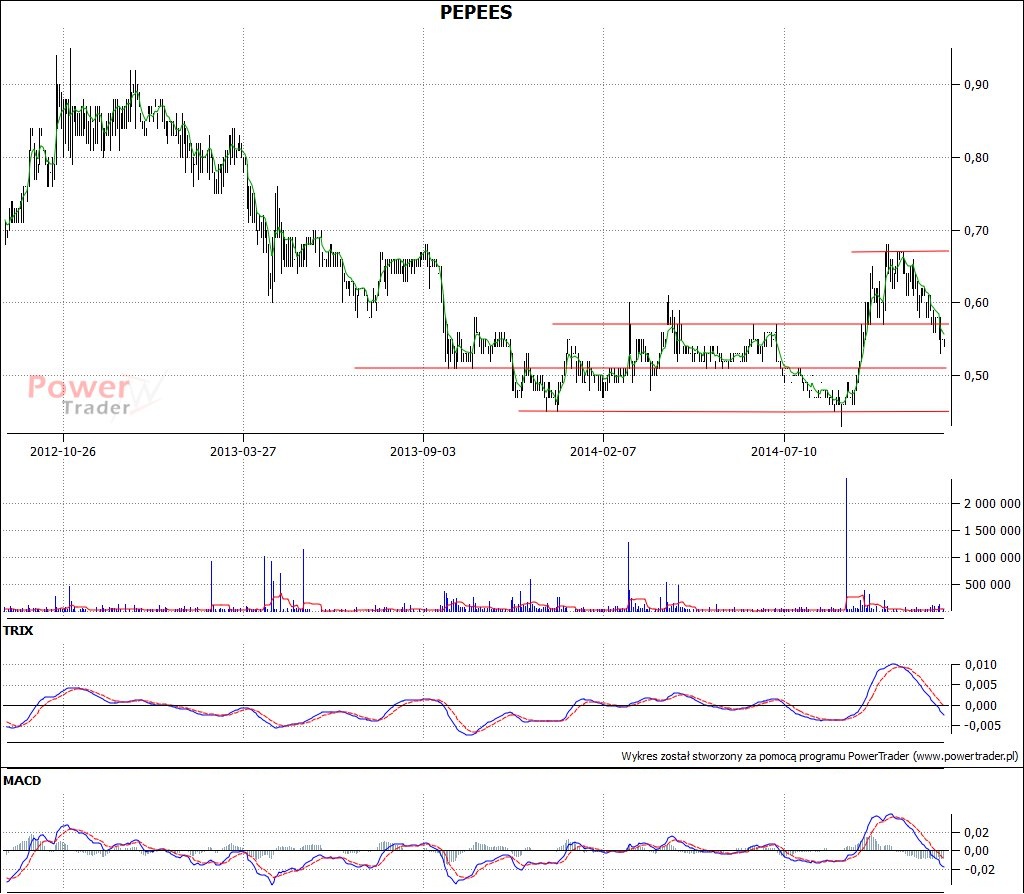Viewport: 1024px width, 894px height.
Task: Click the TRIX indicator title
Action: coord(18,631)
